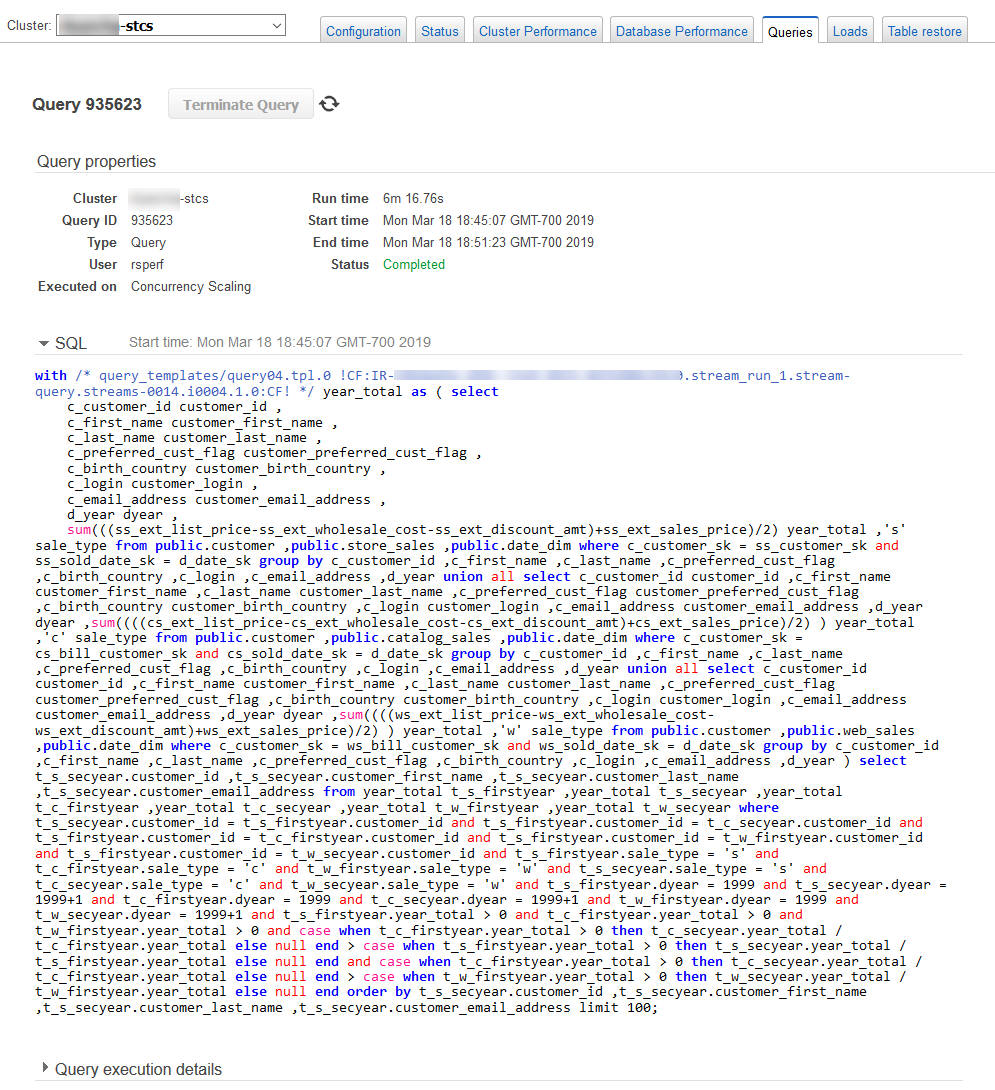The height and width of the screenshot is (1090, 995).
Task: Go to Cluster Performance tab
Action: point(537,31)
